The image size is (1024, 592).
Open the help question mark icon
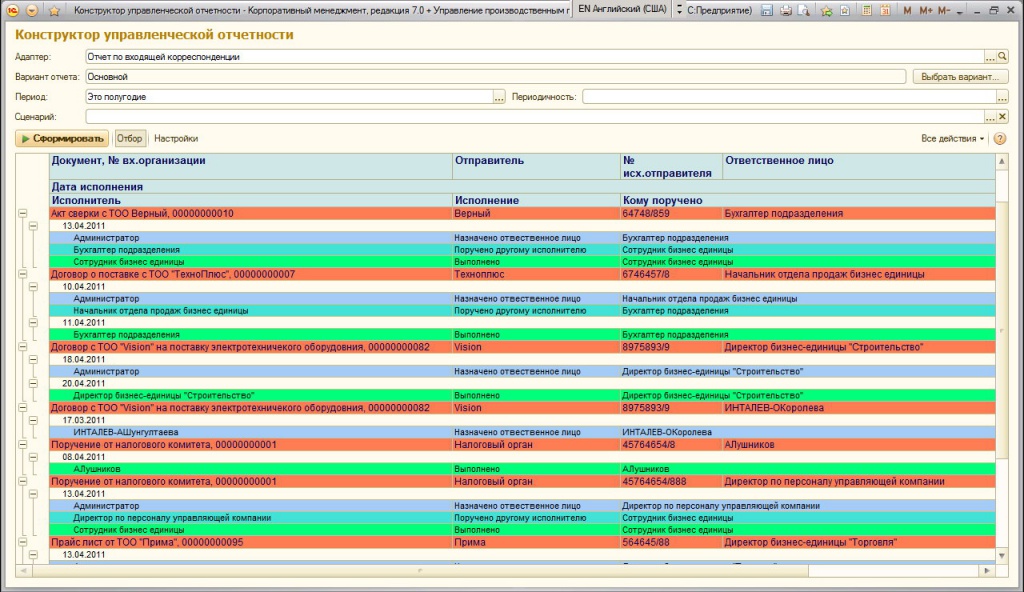[x=1000, y=139]
